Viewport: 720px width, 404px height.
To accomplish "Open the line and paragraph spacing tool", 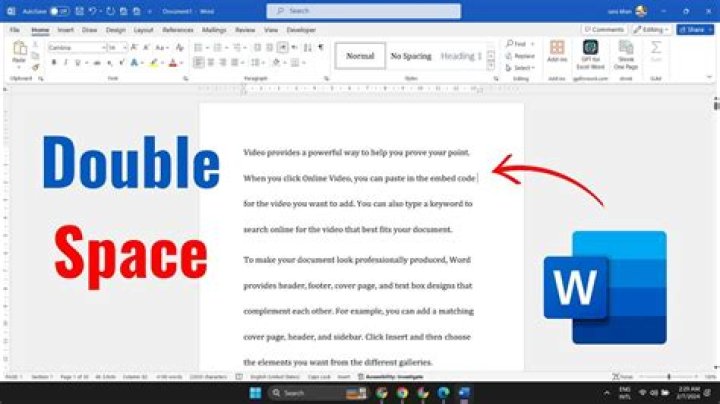I will pos(256,62).
